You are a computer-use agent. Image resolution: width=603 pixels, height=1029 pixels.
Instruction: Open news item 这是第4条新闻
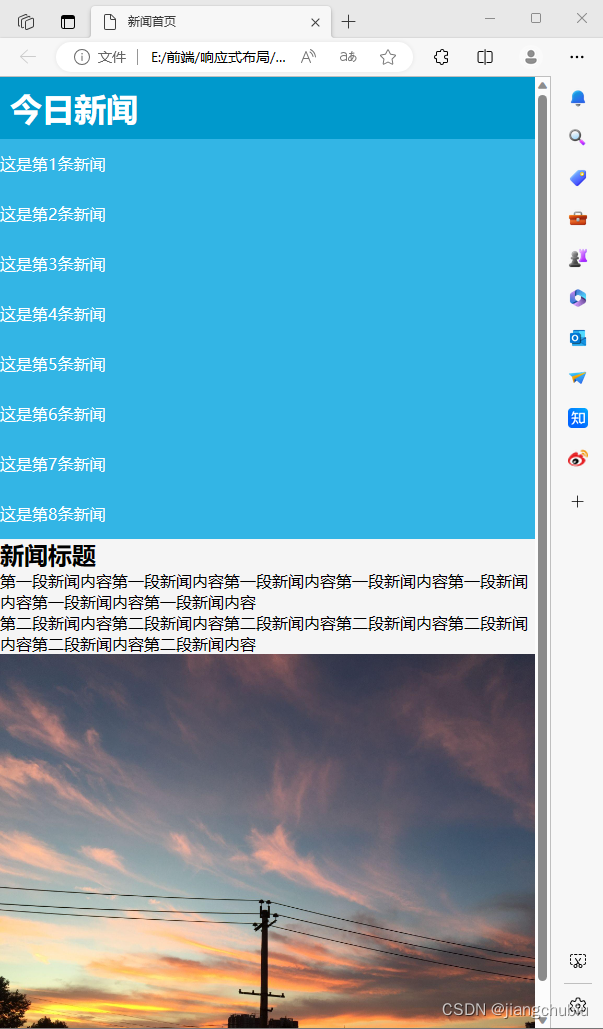[x=53, y=315]
